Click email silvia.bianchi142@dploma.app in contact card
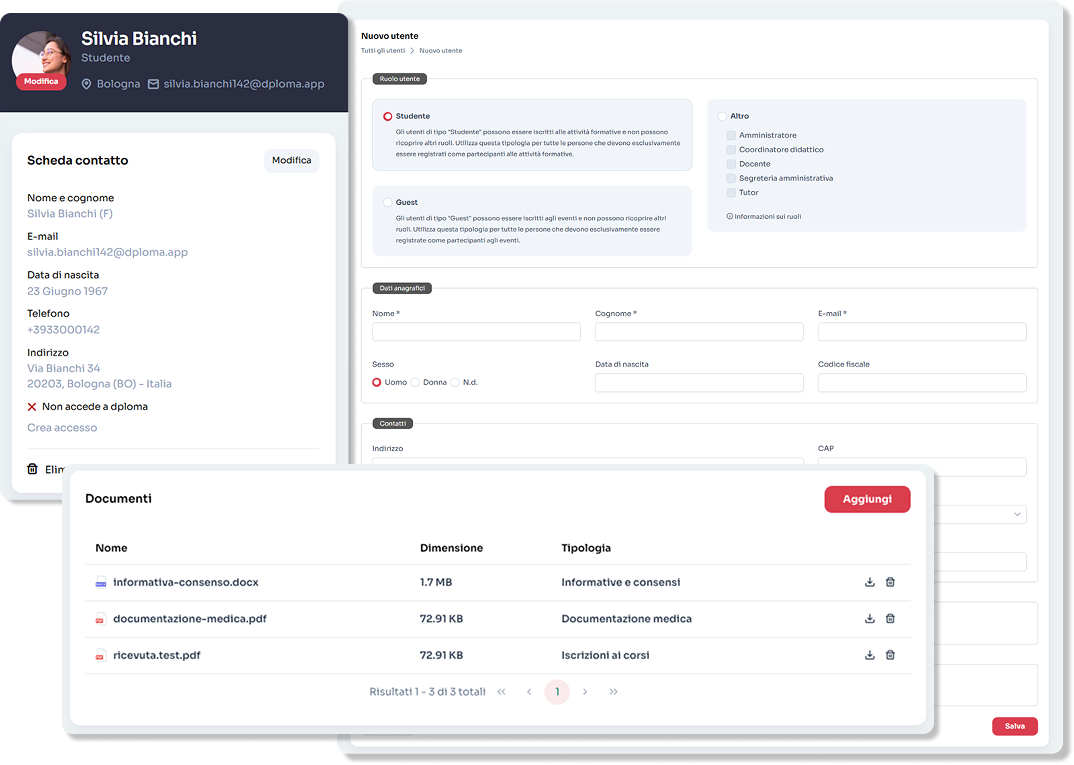The height and width of the screenshot is (765, 1074). tap(108, 252)
